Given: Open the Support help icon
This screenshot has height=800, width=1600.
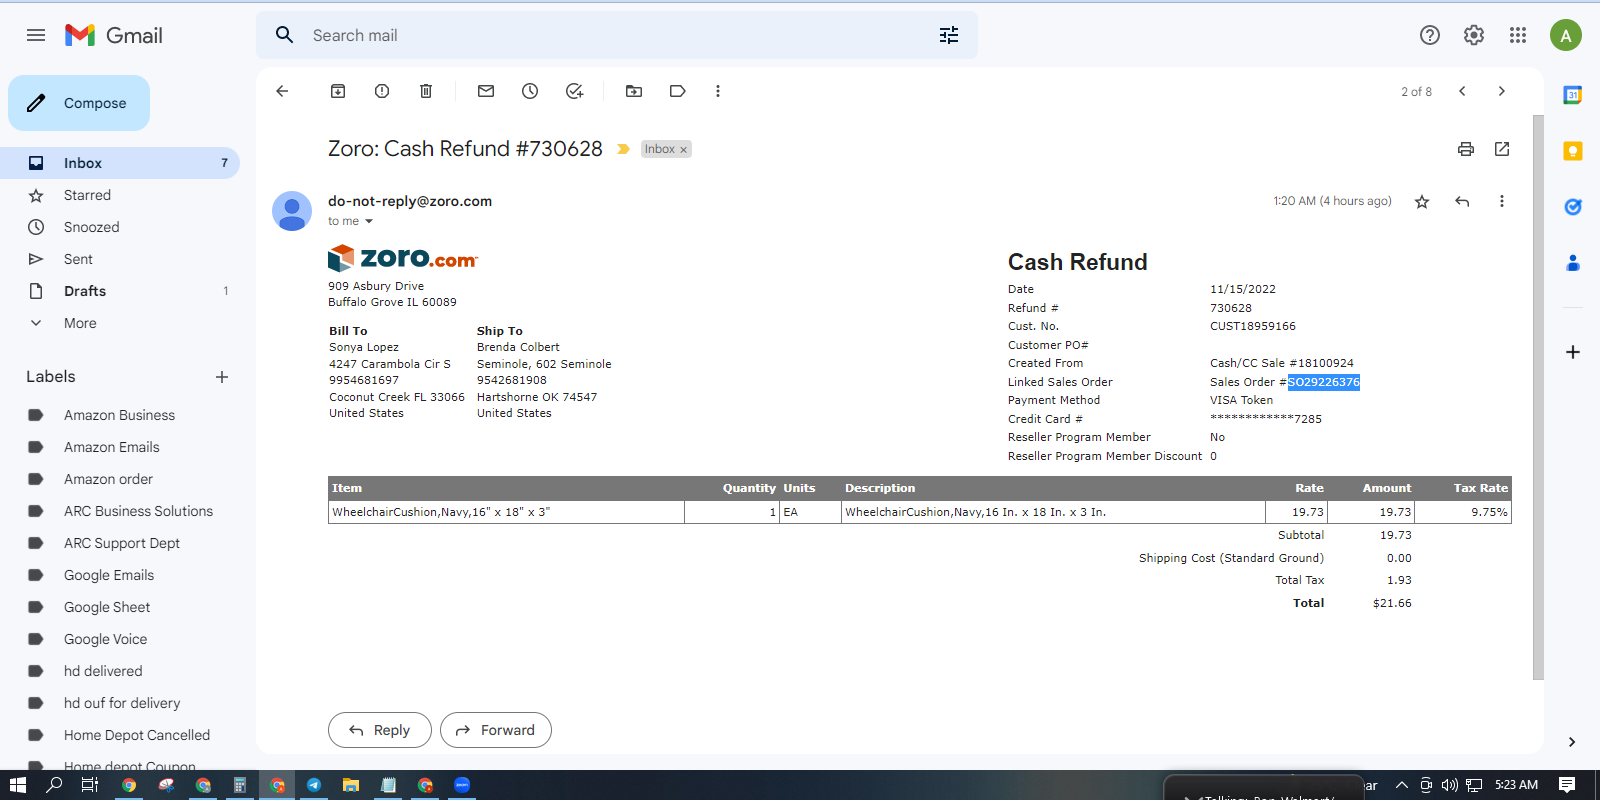Looking at the screenshot, I should tap(1430, 35).
